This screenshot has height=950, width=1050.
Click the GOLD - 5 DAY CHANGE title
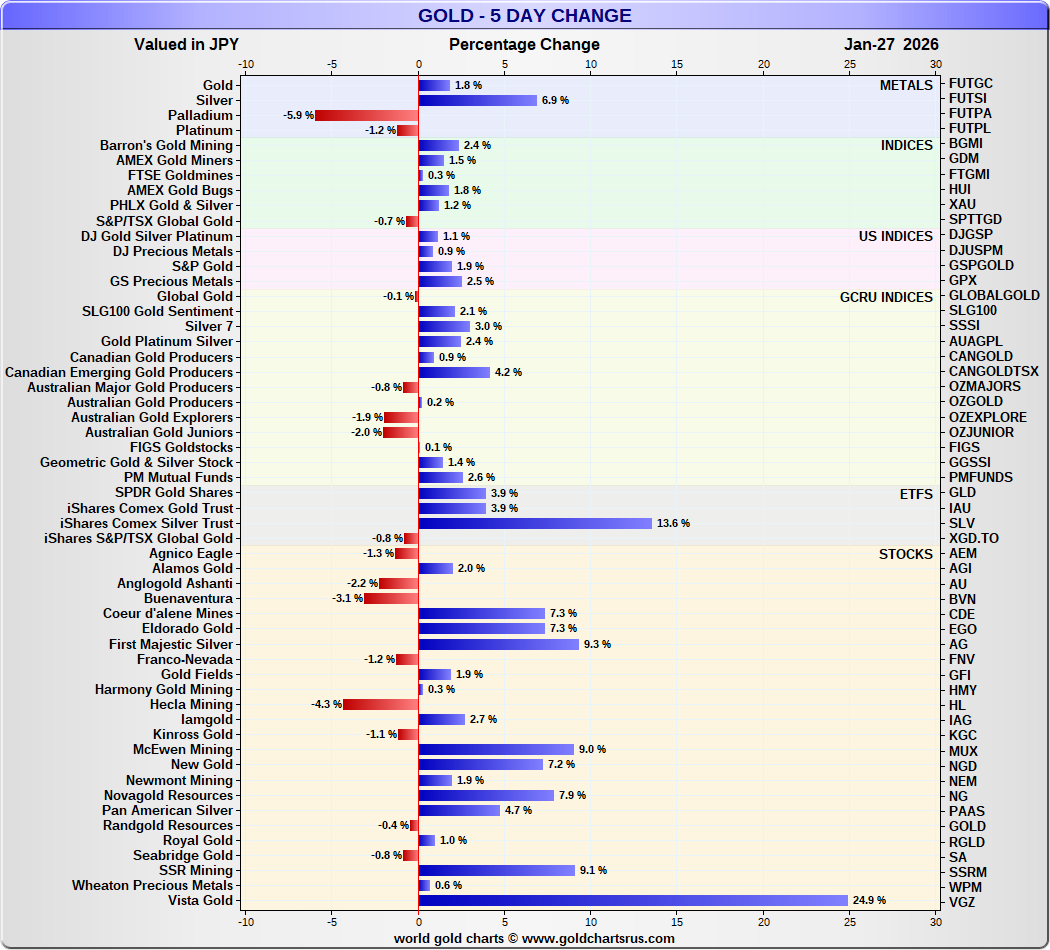point(524,15)
